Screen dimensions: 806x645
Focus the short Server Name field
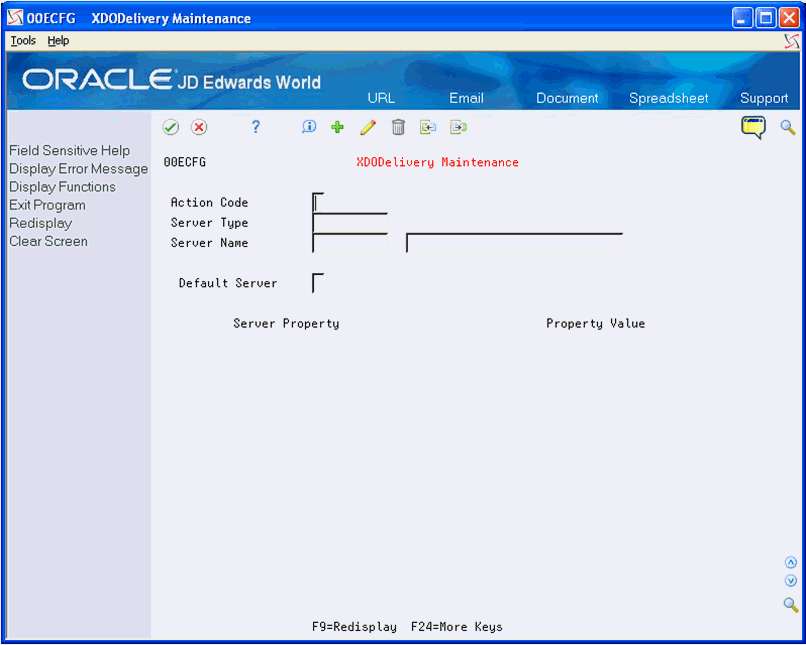point(350,243)
